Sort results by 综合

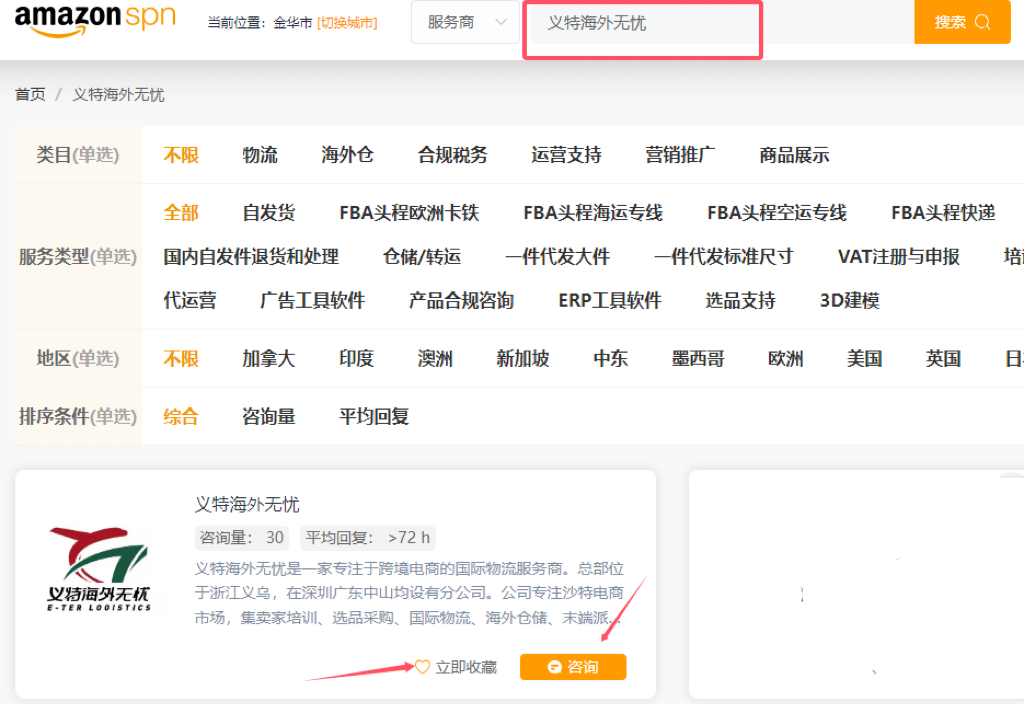(181, 417)
